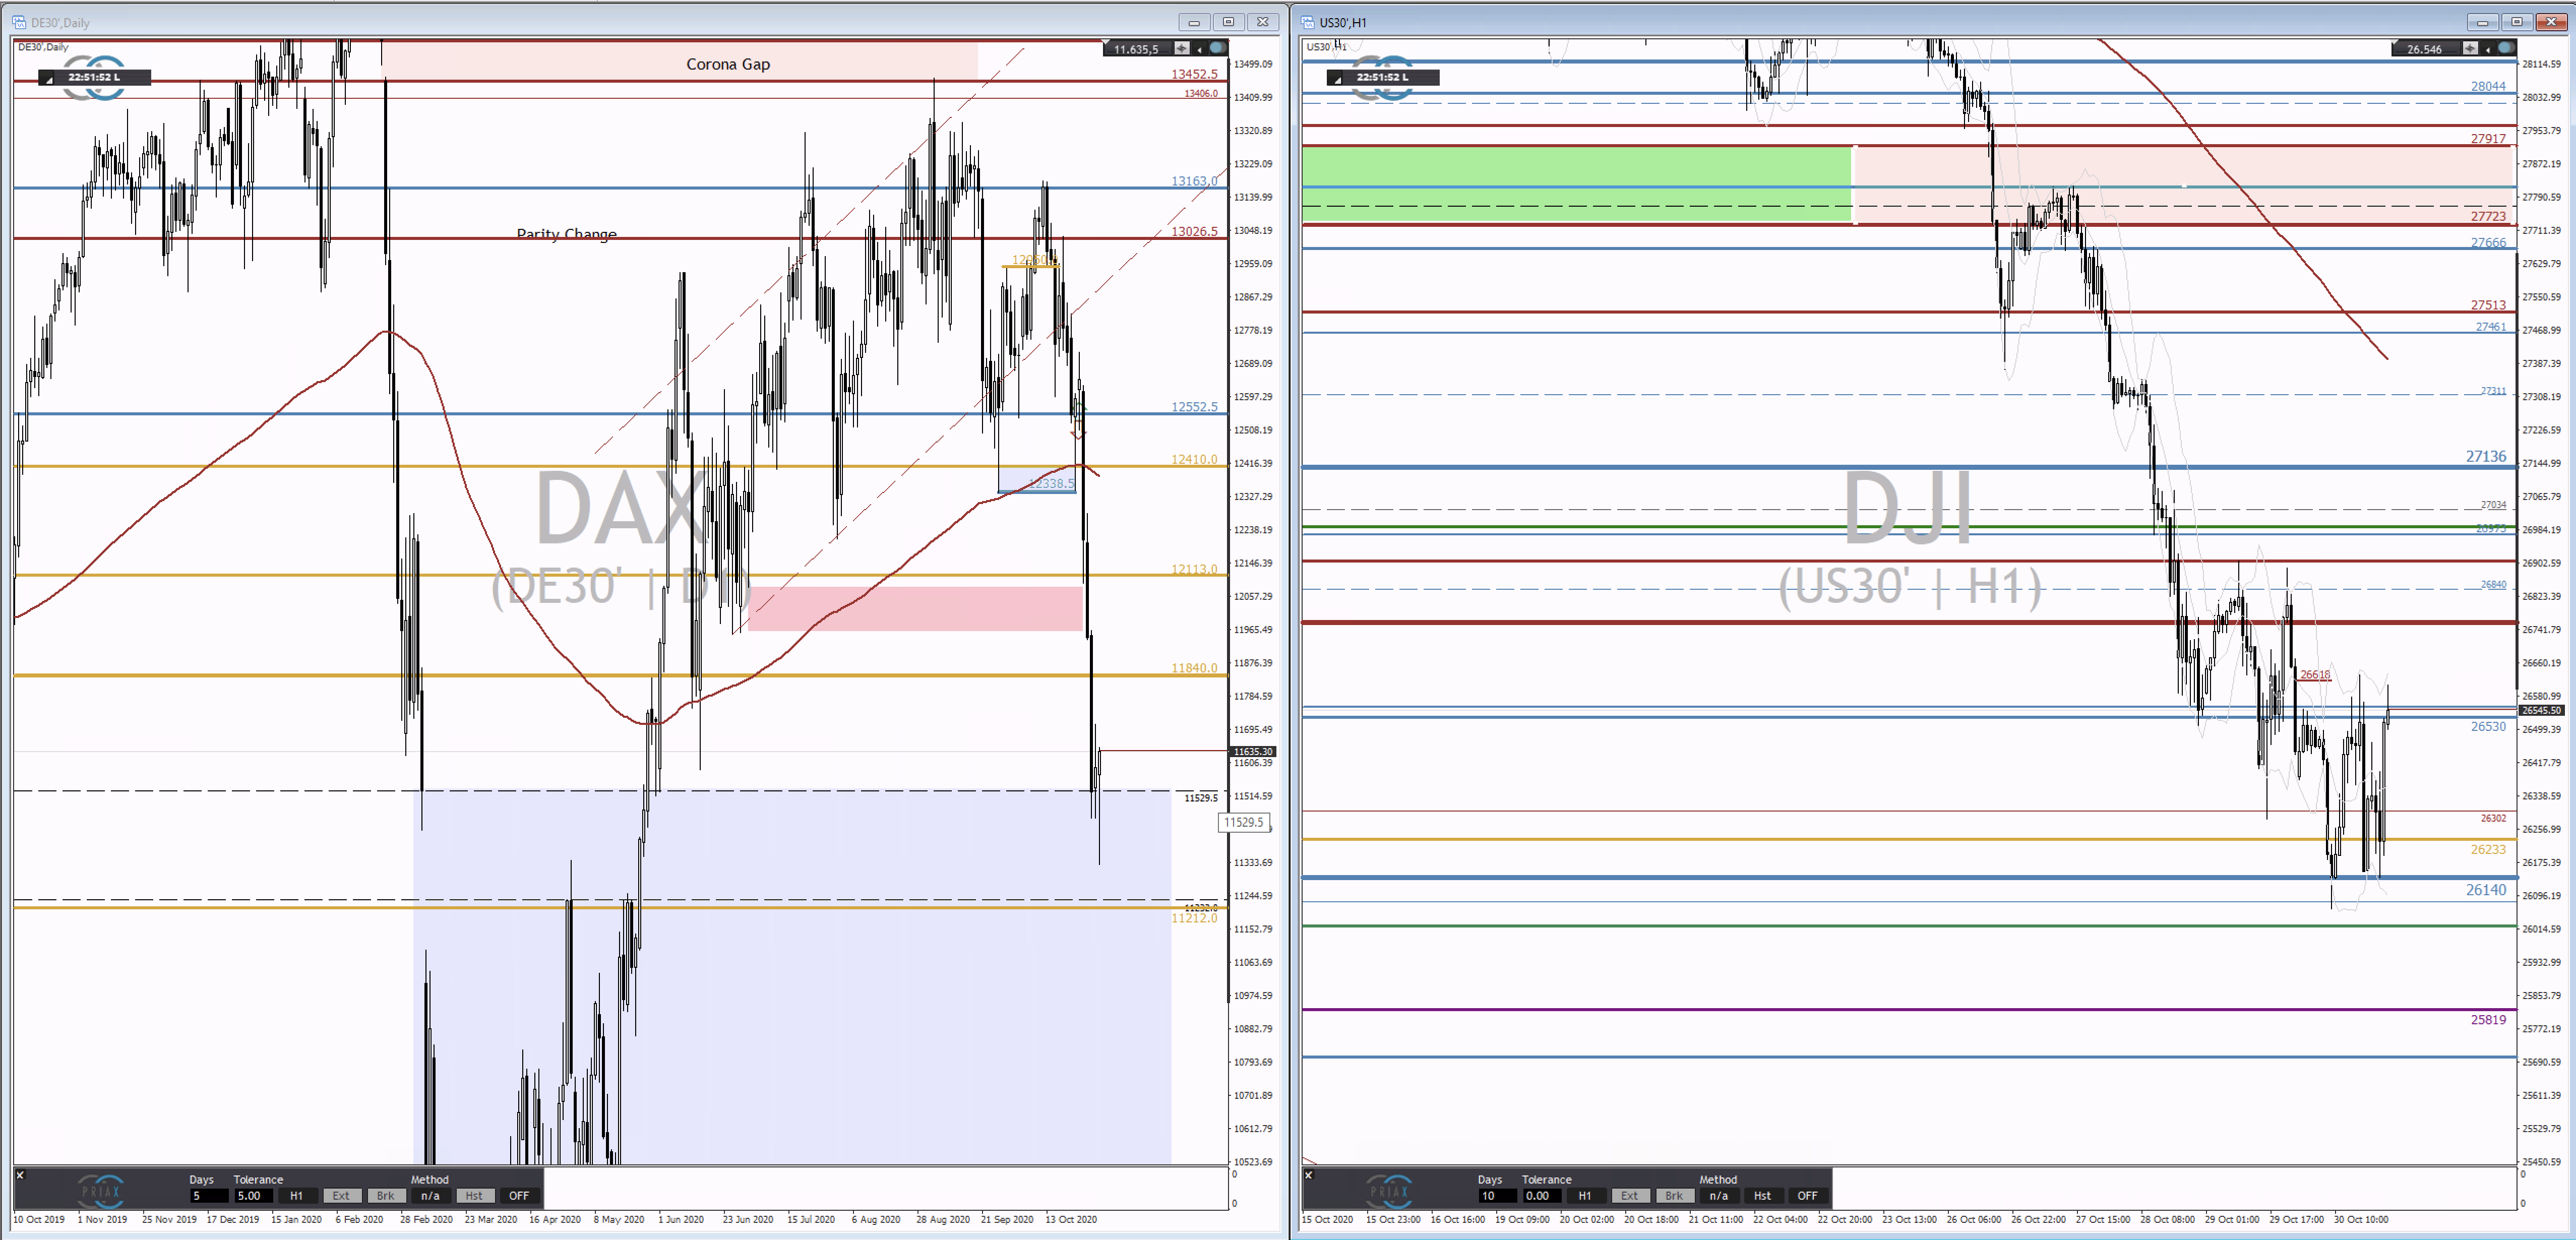Click the 12552.5 level label in DE30 chart
Viewport: 2576px width, 1240px height.
click(1195, 407)
